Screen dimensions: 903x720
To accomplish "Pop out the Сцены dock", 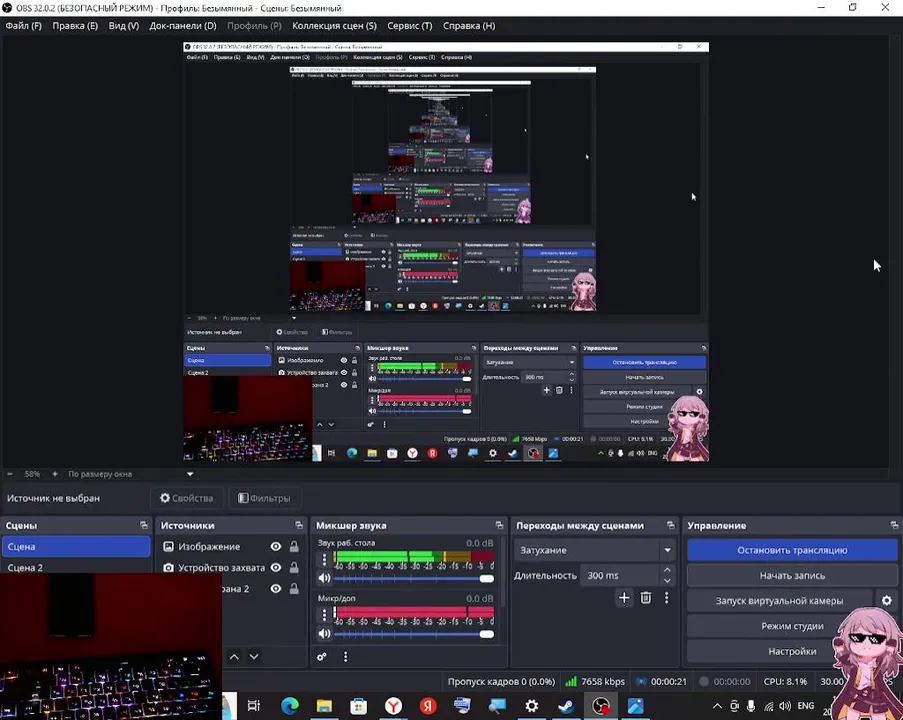I will 143,525.
